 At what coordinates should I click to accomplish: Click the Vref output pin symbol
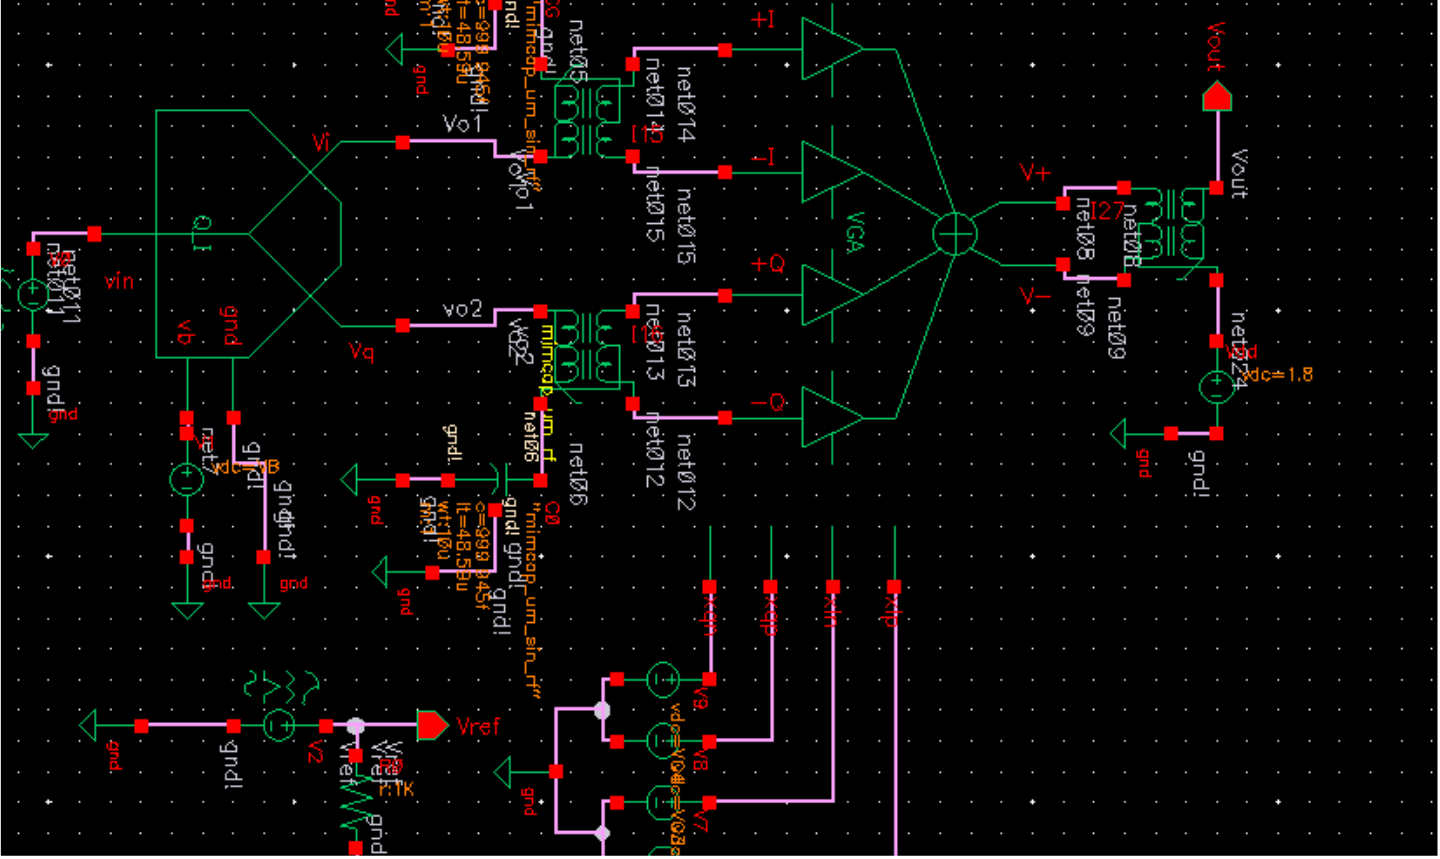click(433, 725)
